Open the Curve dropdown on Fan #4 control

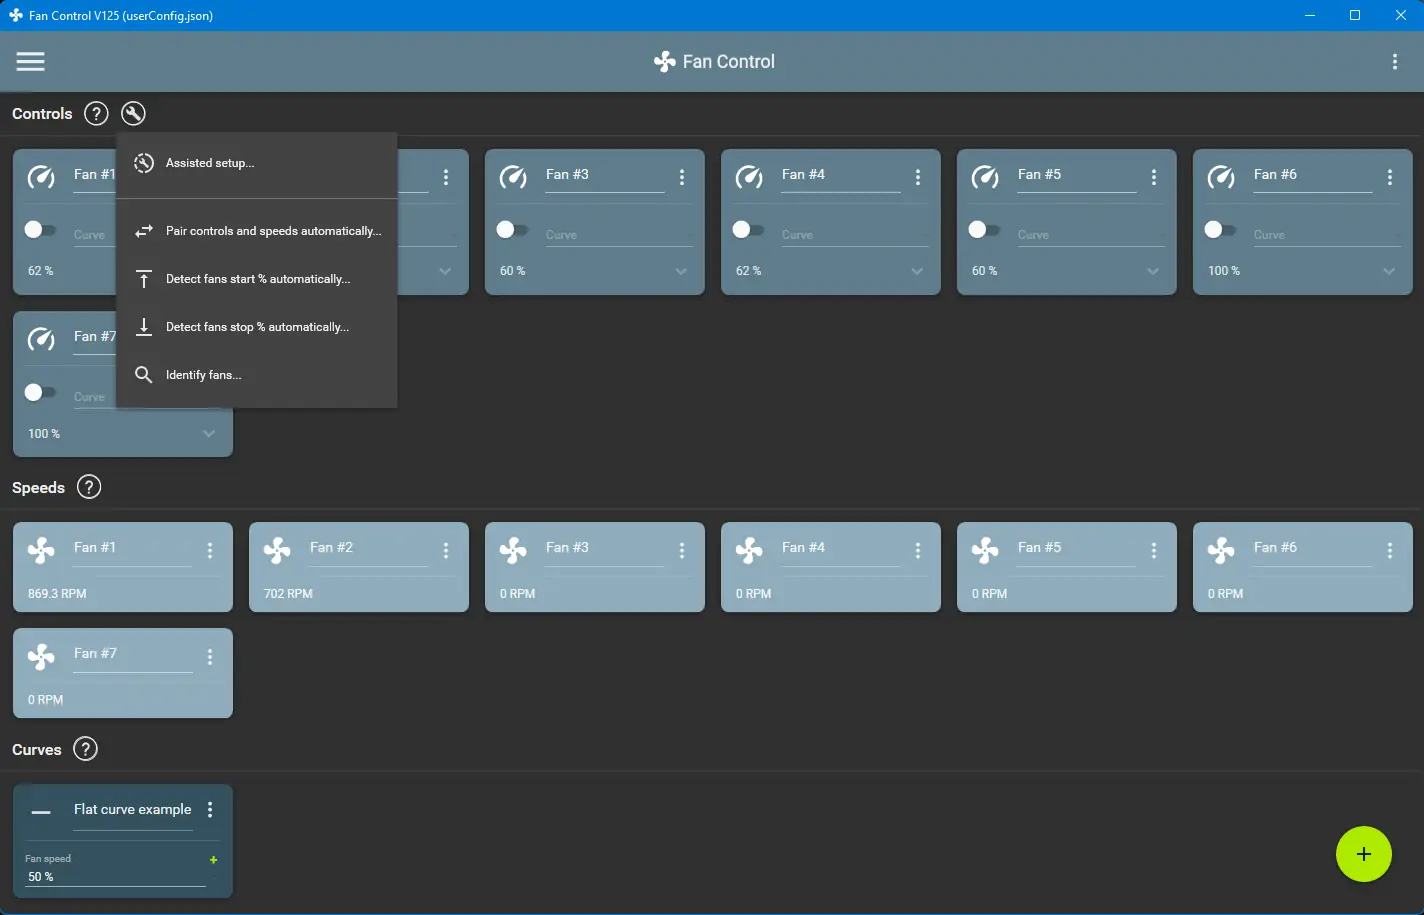[x=855, y=234]
